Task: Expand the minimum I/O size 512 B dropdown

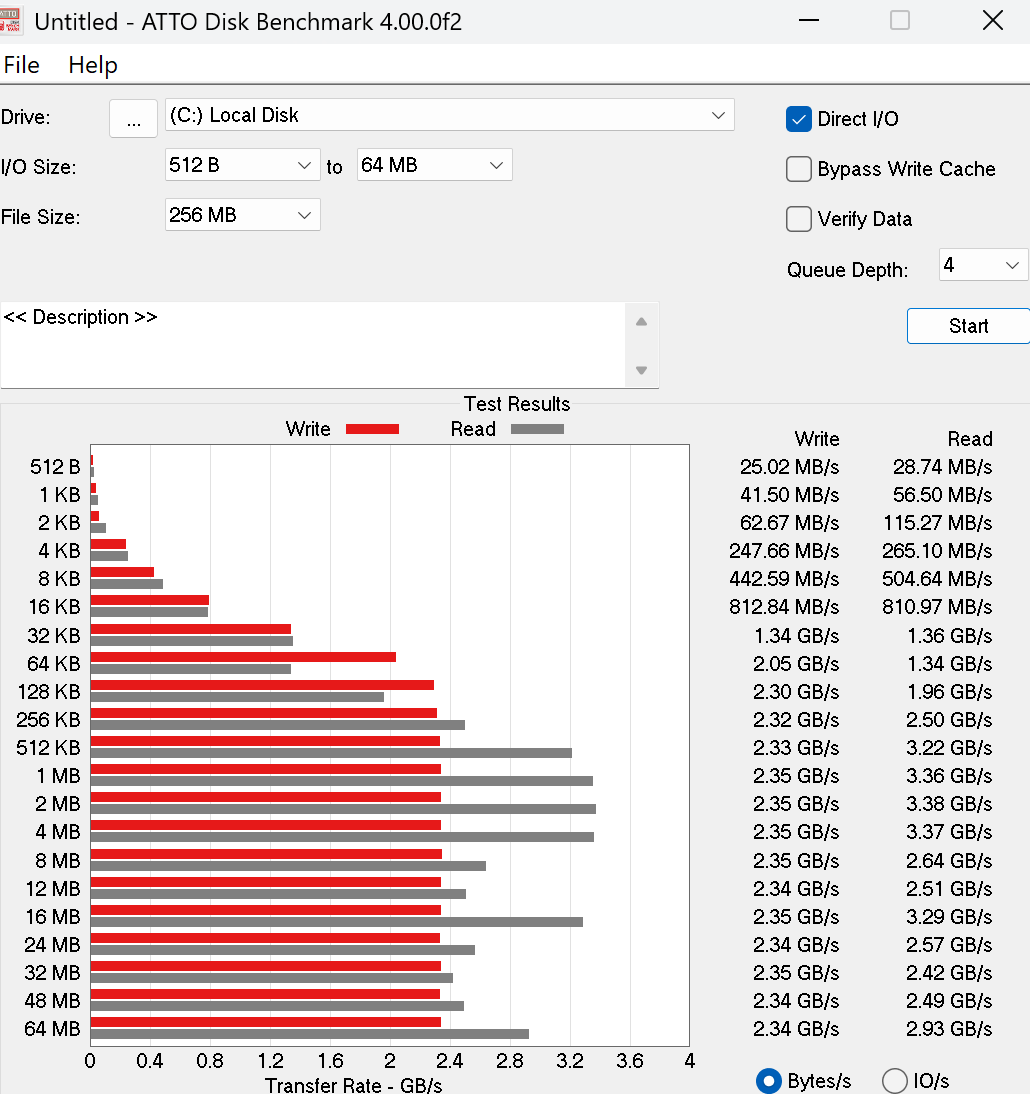Action: point(242,165)
